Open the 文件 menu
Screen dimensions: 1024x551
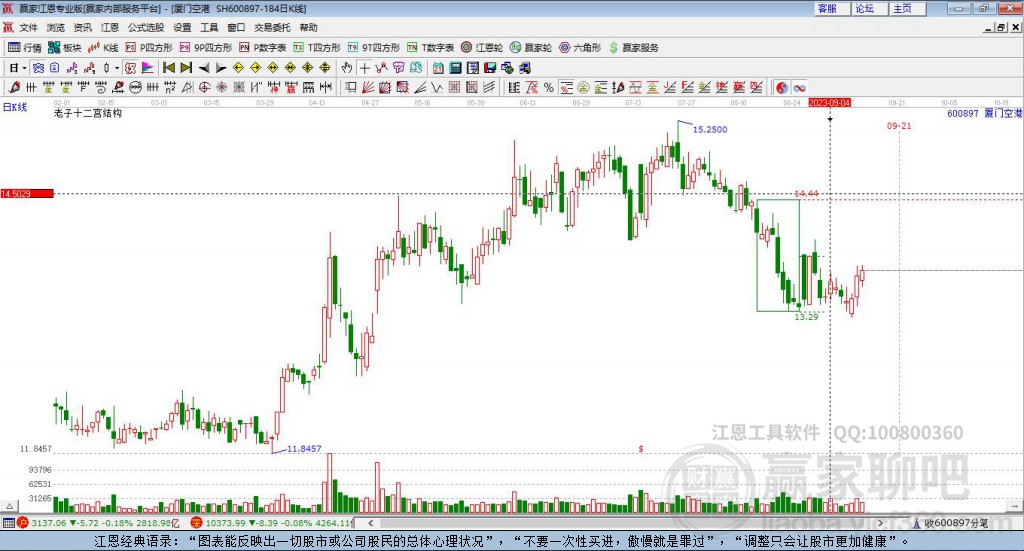tap(28, 27)
